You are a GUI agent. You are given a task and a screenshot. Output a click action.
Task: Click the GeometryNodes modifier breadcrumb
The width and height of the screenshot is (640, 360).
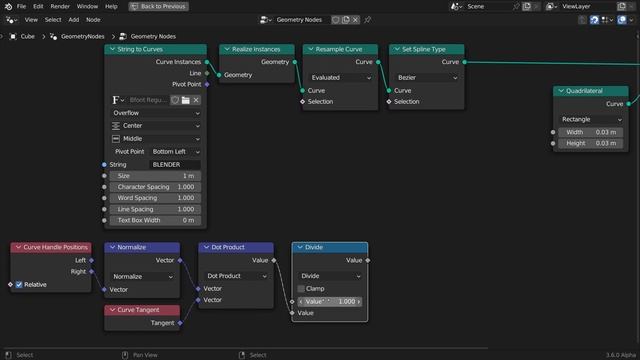(x=82, y=36)
